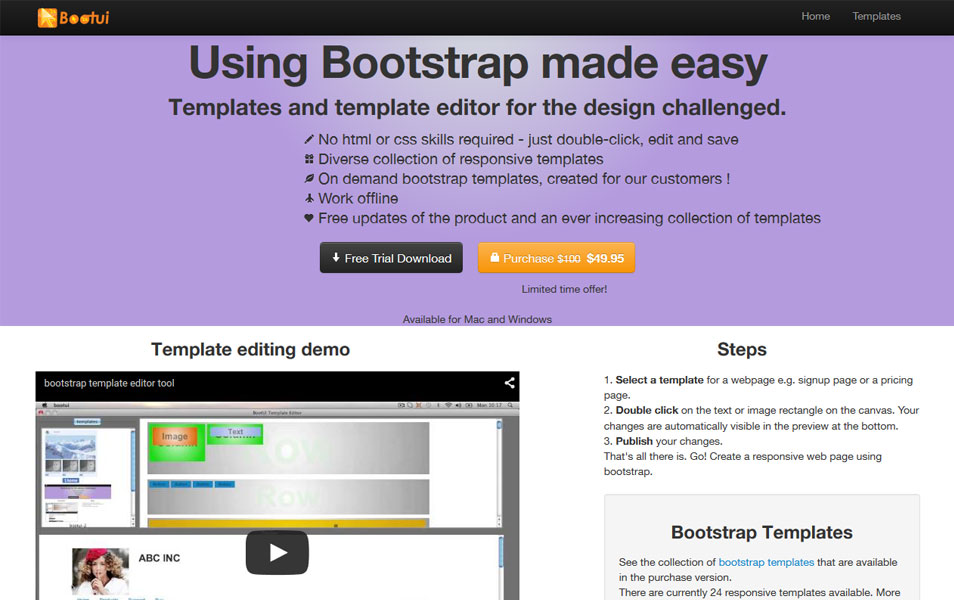Click the 'Limited time offer!' text

point(564,289)
